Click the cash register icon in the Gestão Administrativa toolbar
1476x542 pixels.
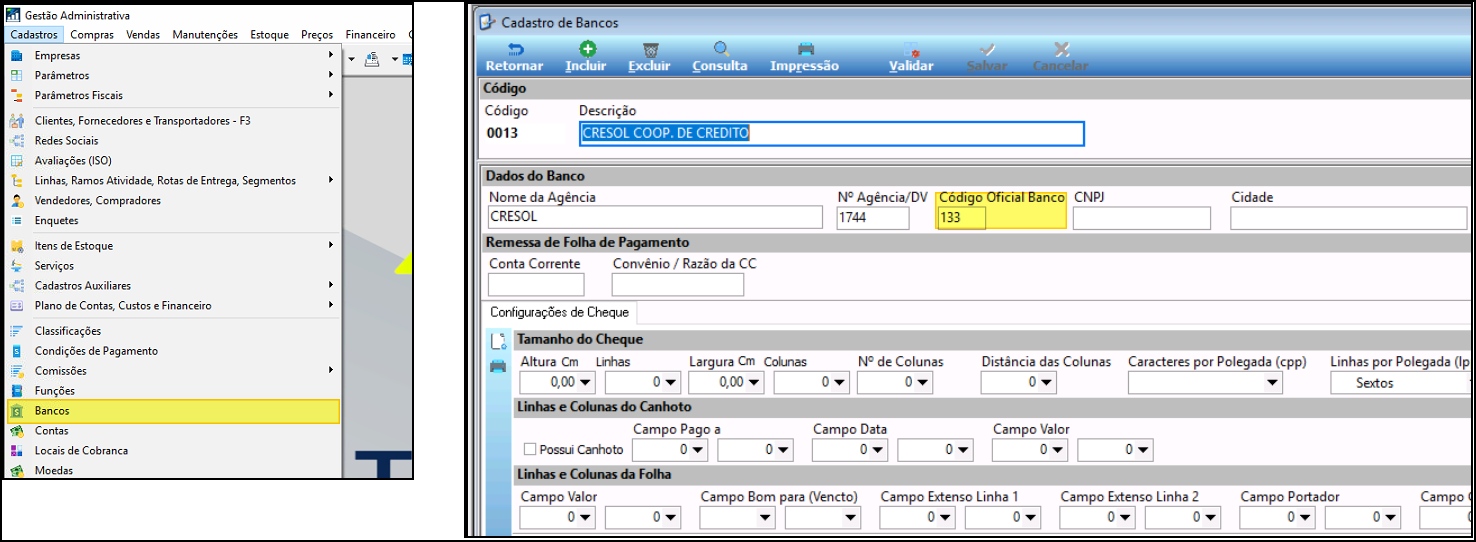[372, 60]
